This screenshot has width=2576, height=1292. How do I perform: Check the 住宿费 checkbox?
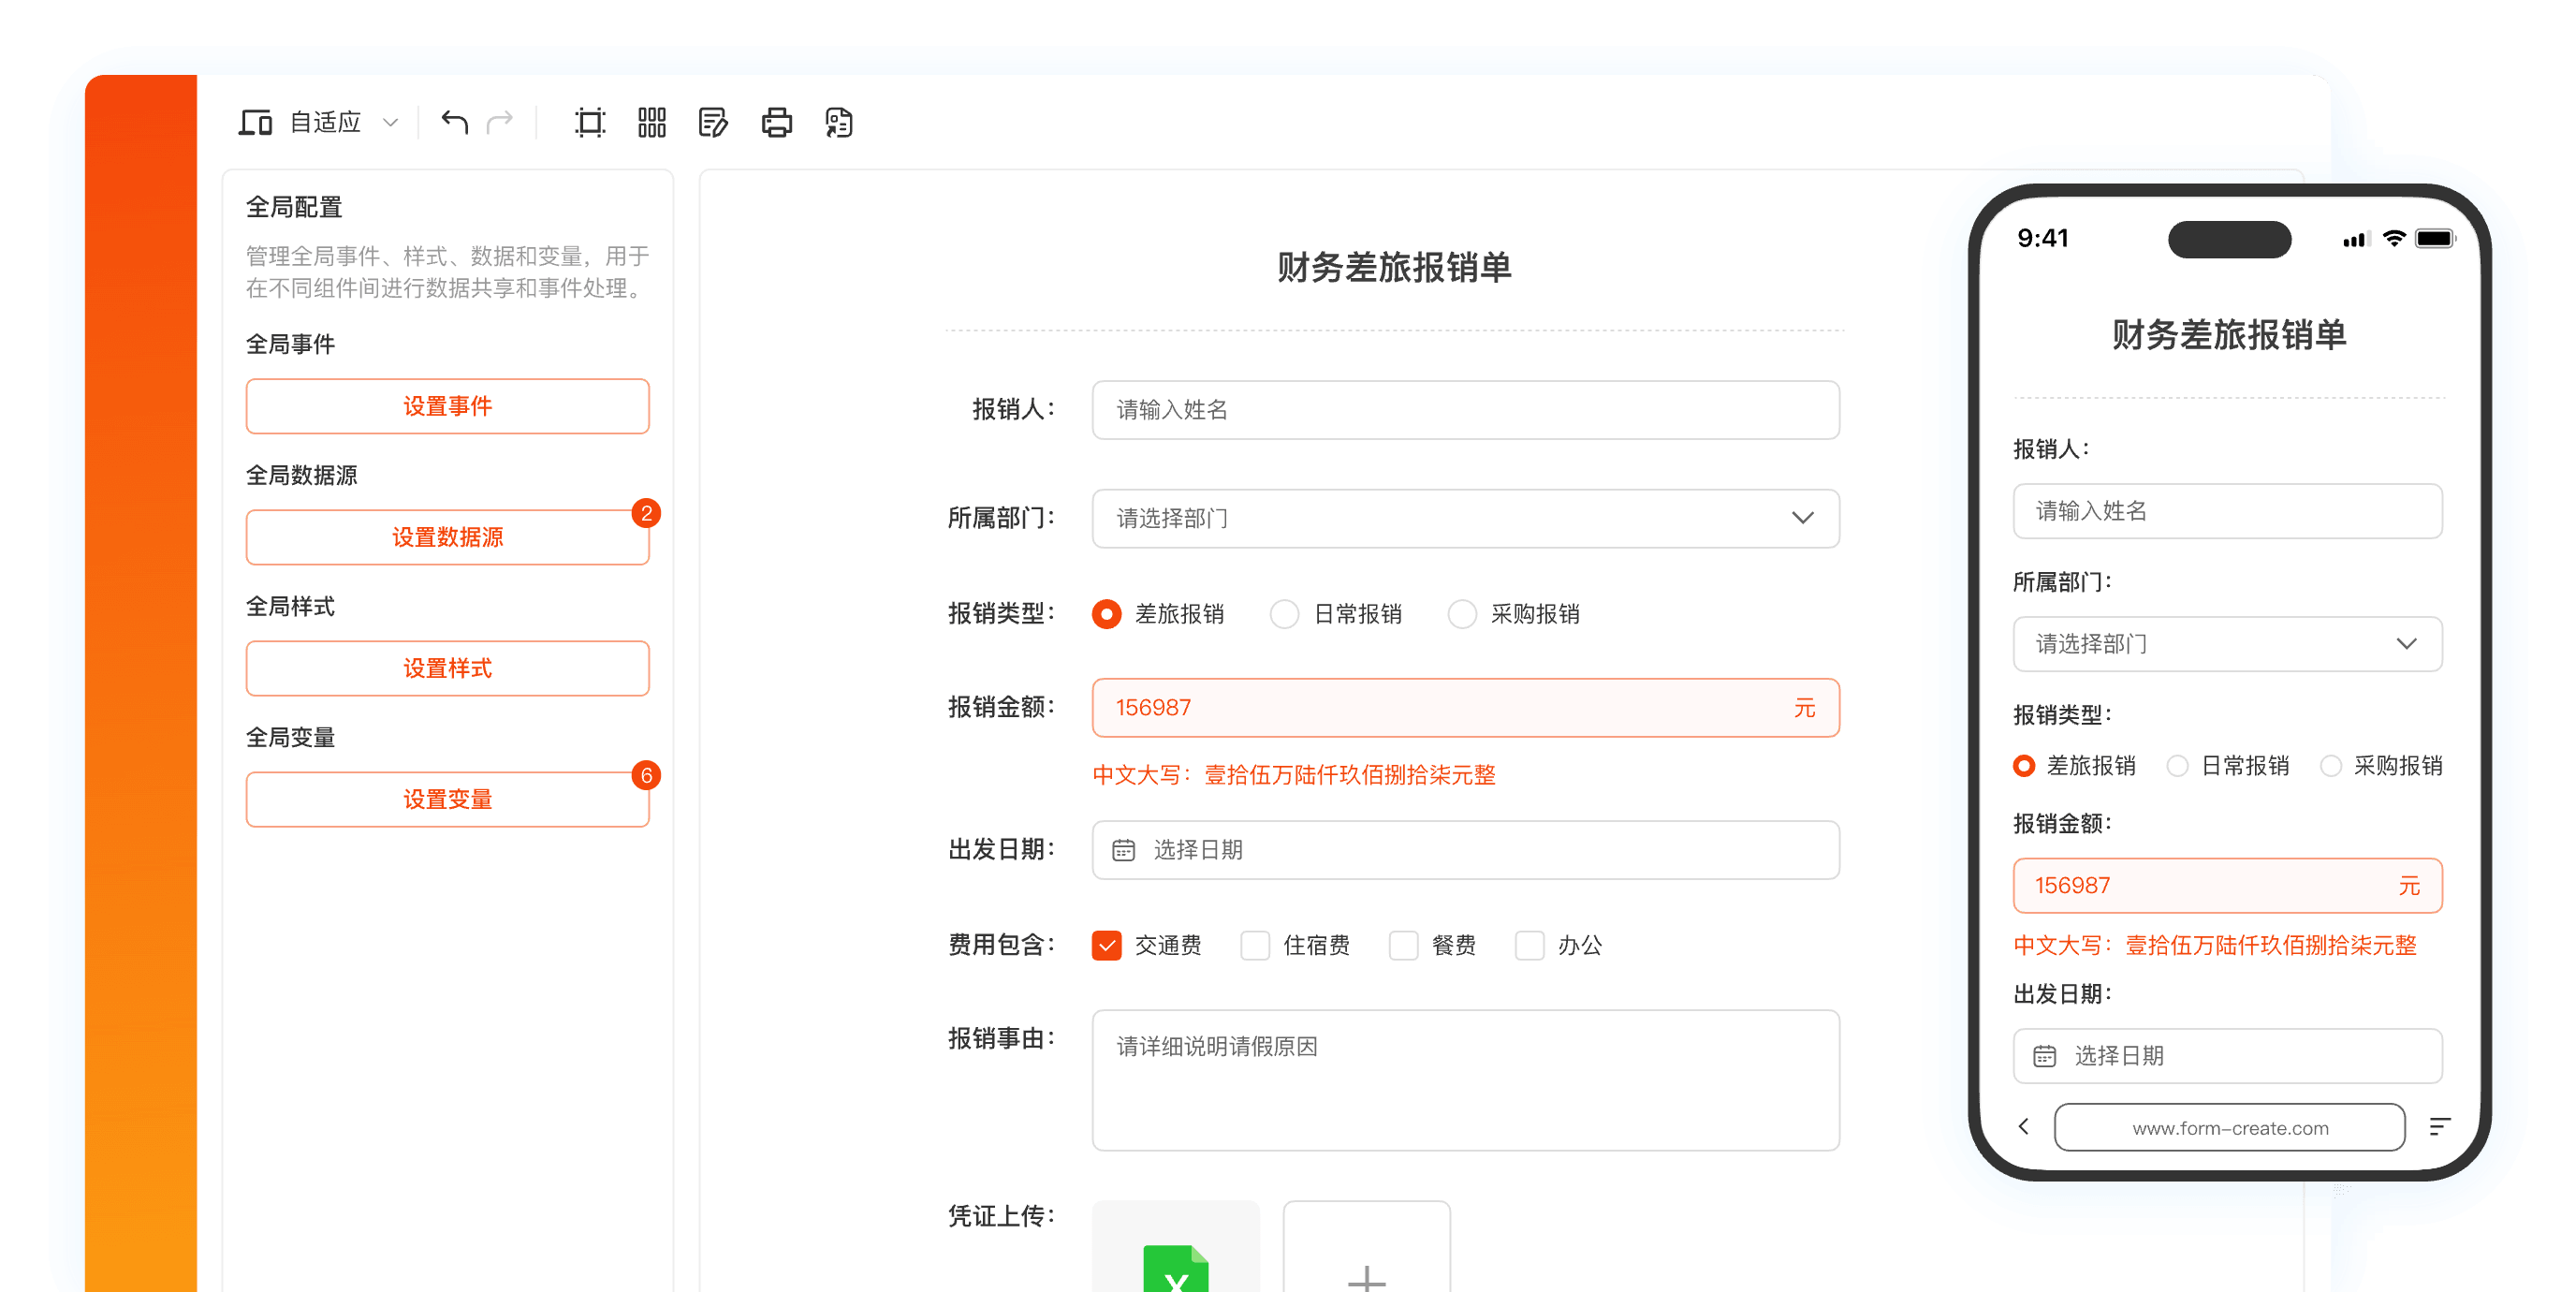[x=1255, y=945]
